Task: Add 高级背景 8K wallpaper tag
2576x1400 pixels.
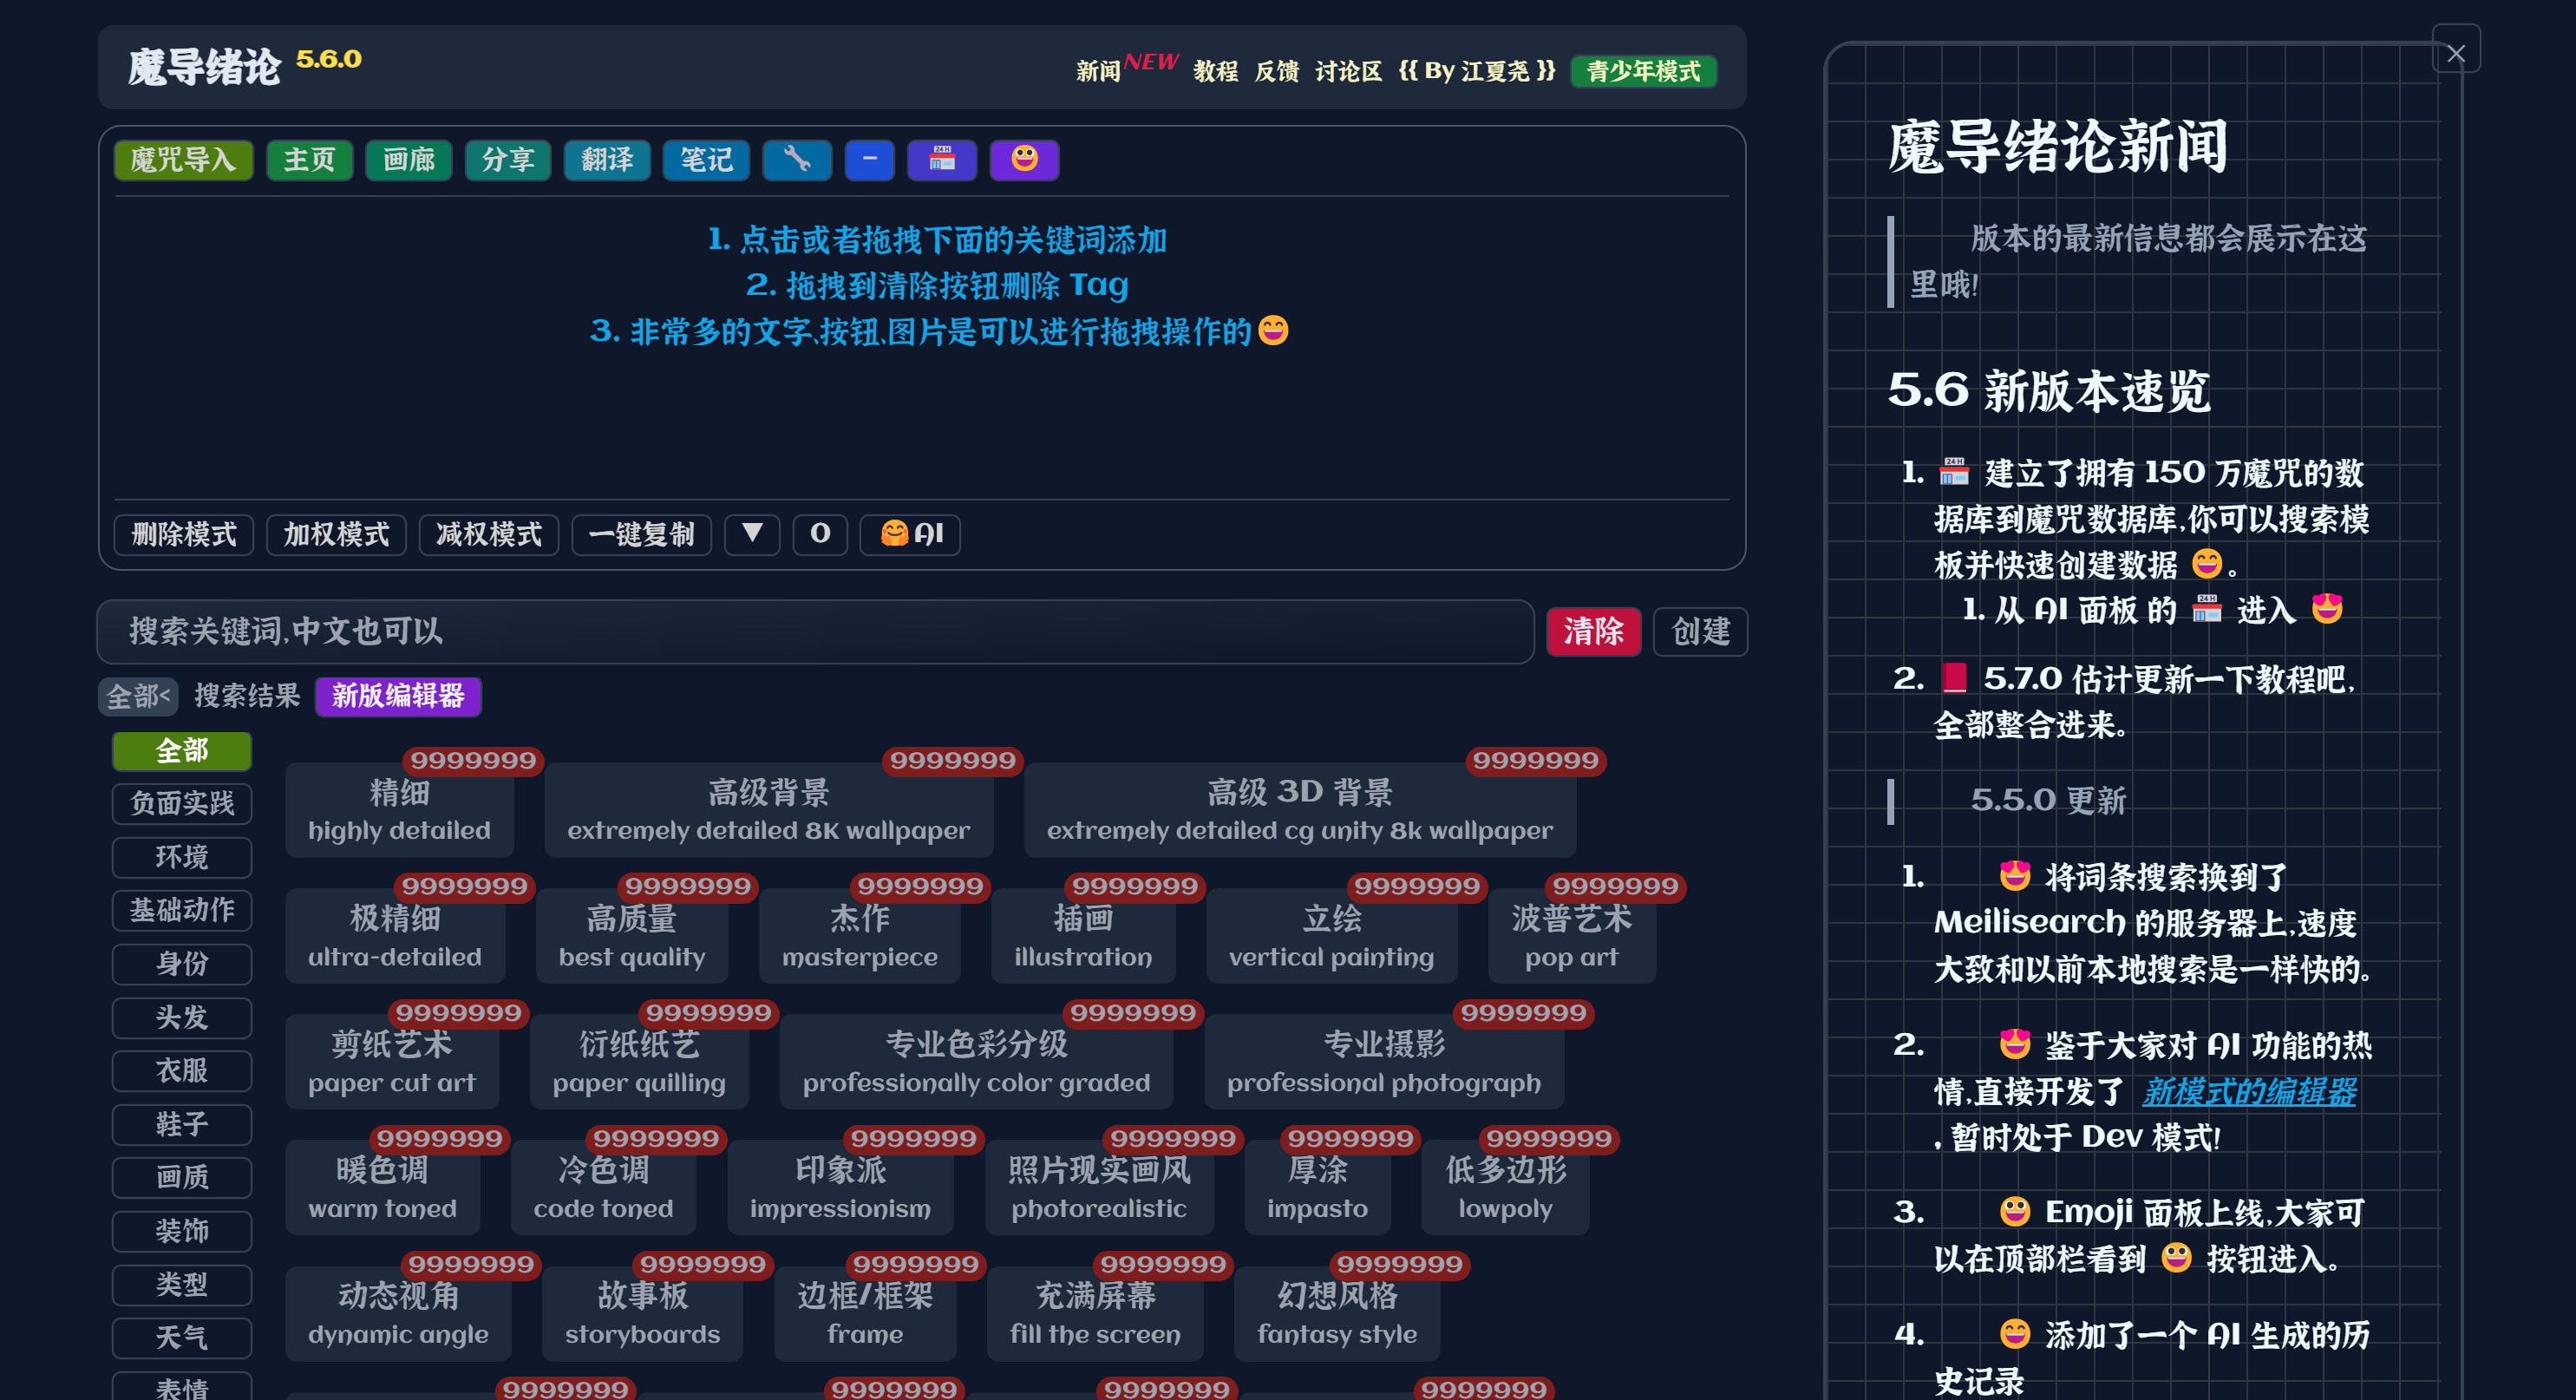Action: click(769, 810)
